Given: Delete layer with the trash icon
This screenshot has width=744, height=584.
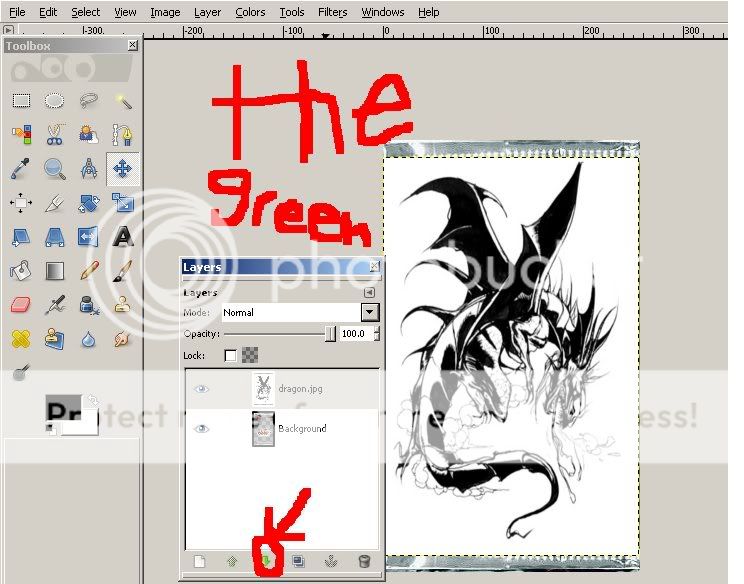Looking at the screenshot, I should [x=364, y=562].
